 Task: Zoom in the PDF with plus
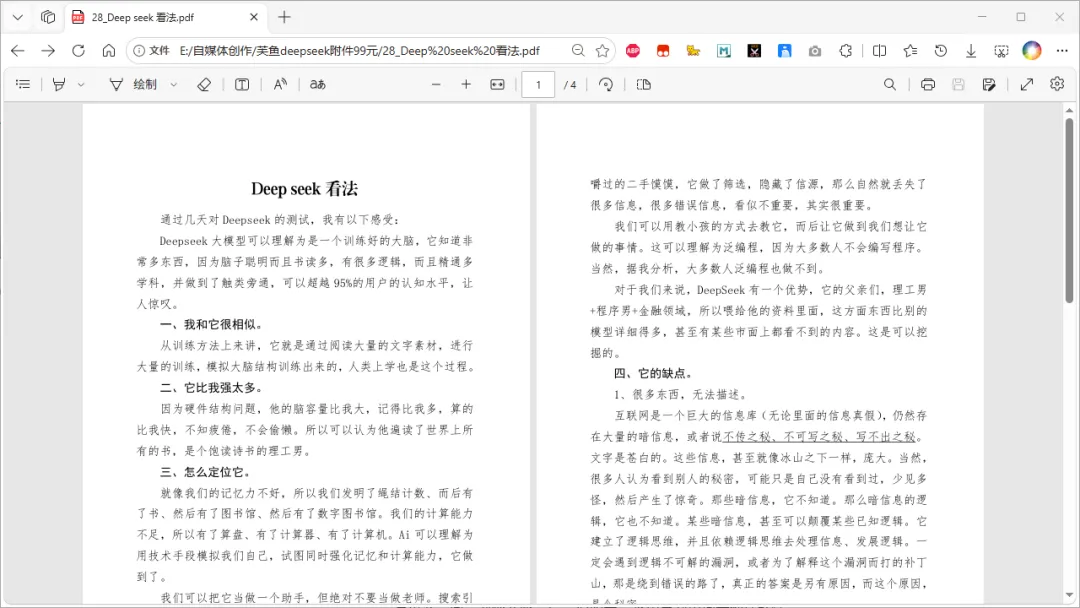point(466,84)
